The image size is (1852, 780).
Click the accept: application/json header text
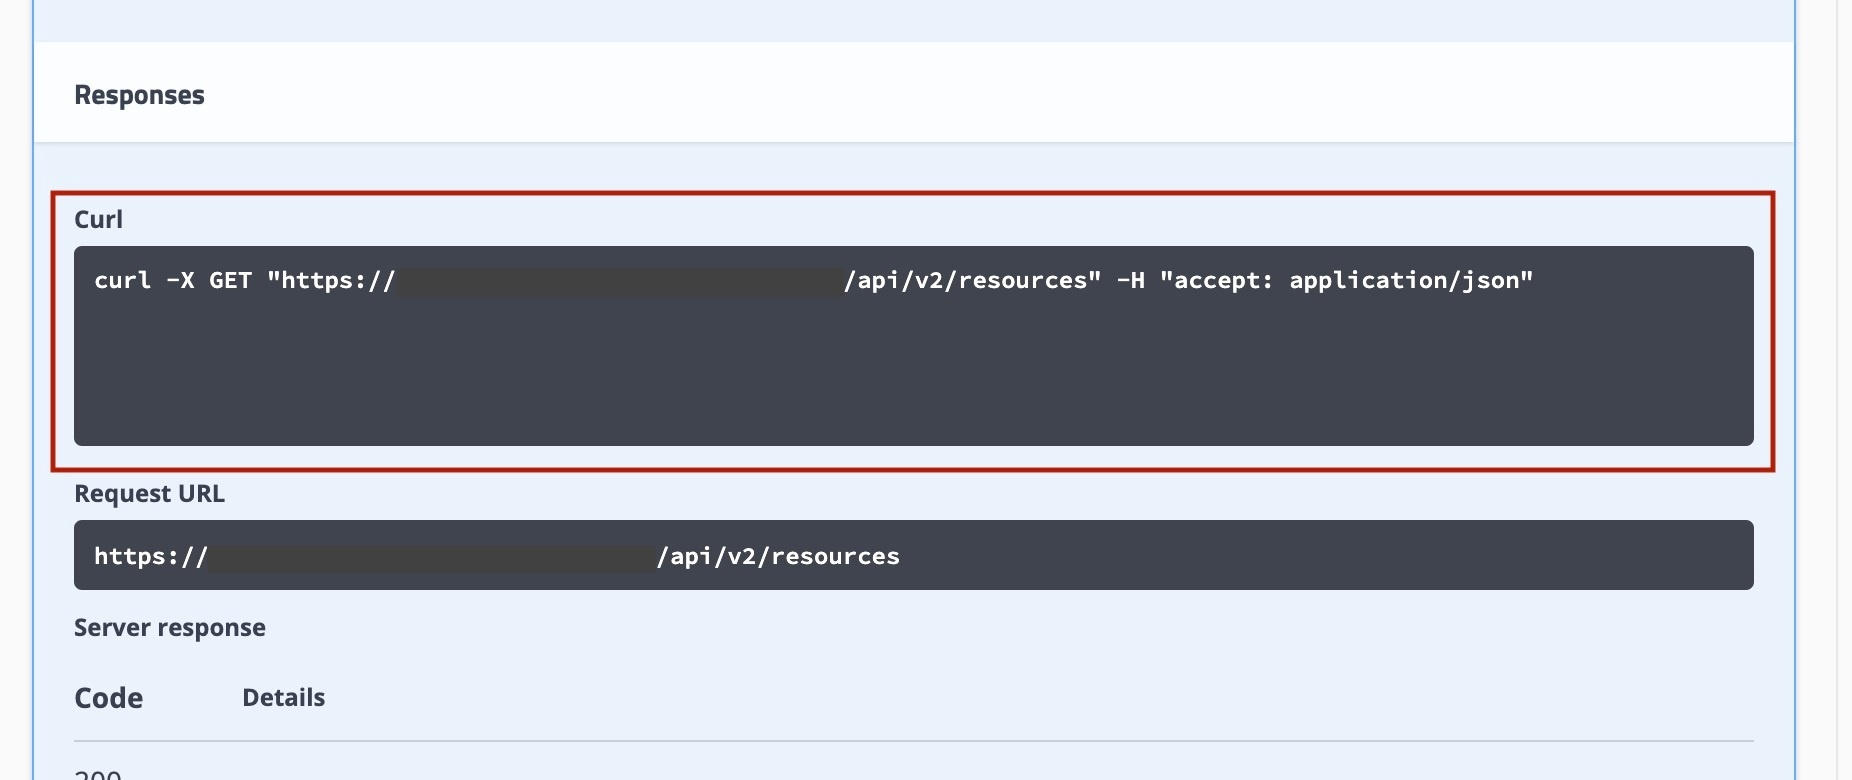[x=1346, y=280]
